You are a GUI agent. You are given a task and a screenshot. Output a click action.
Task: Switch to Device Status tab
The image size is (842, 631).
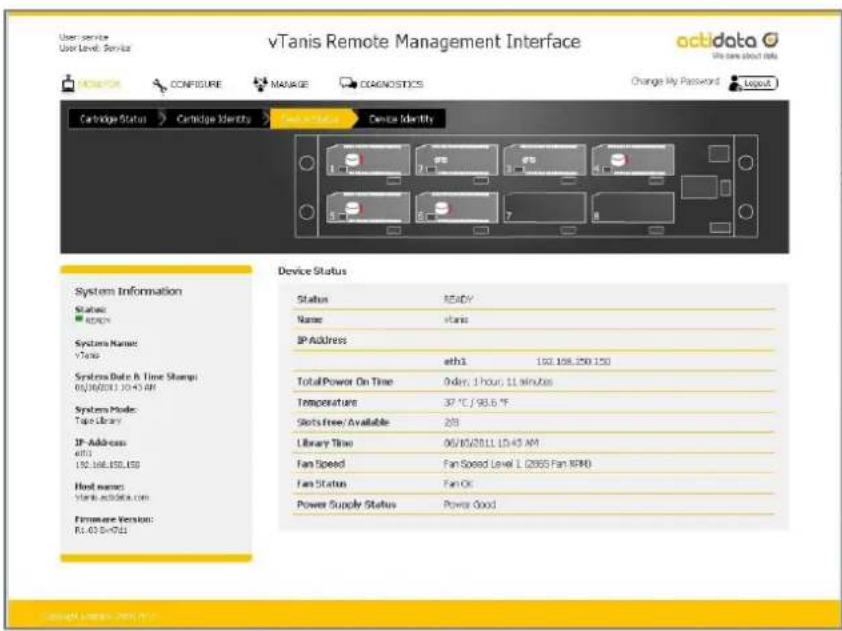[311, 119]
